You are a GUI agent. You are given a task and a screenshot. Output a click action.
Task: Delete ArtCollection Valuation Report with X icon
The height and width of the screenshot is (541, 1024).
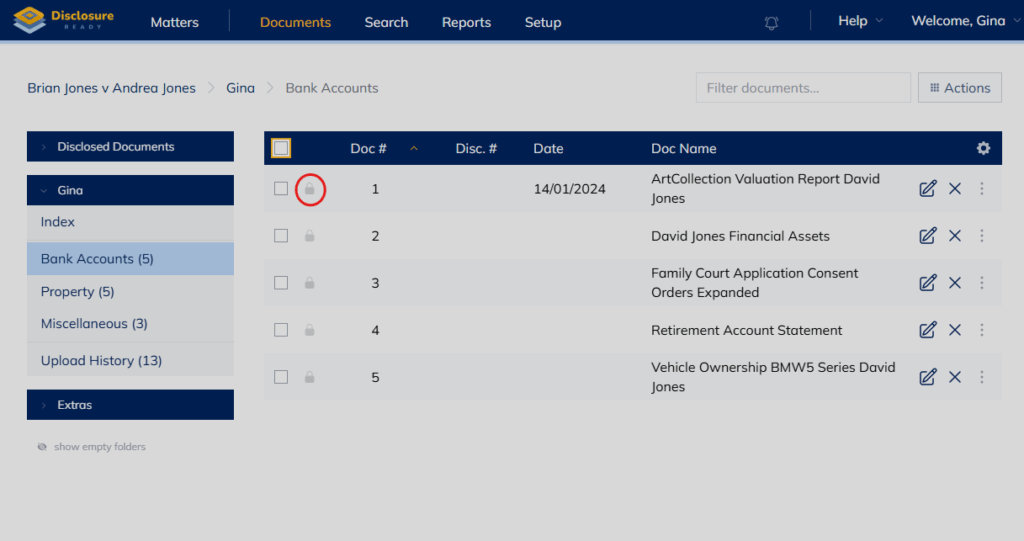click(x=955, y=189)
